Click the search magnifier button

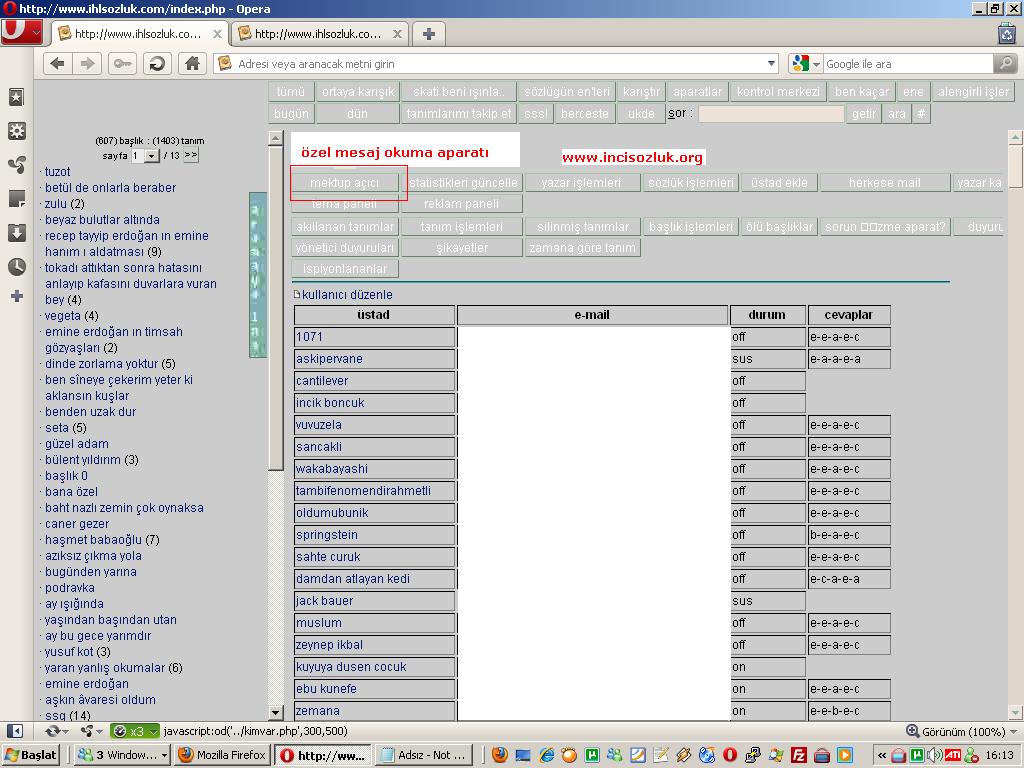1005,64
